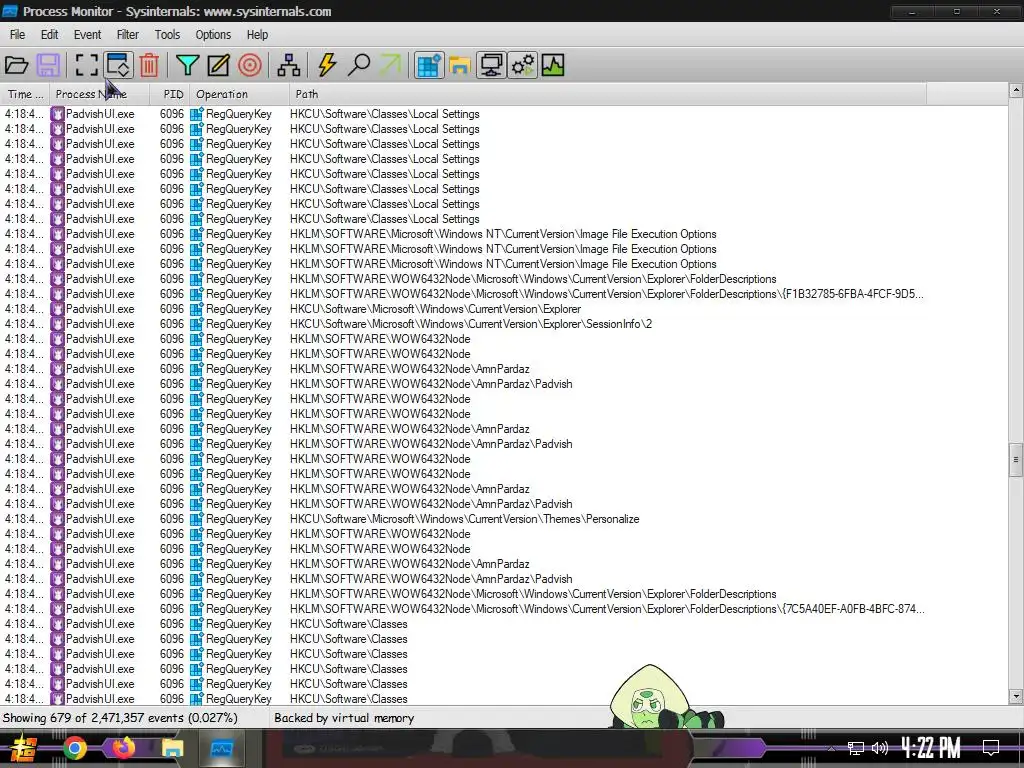Click the scrollbar down arrow
The height and width of the screenshot is (768, 1024).
[x=1016, y=697]
